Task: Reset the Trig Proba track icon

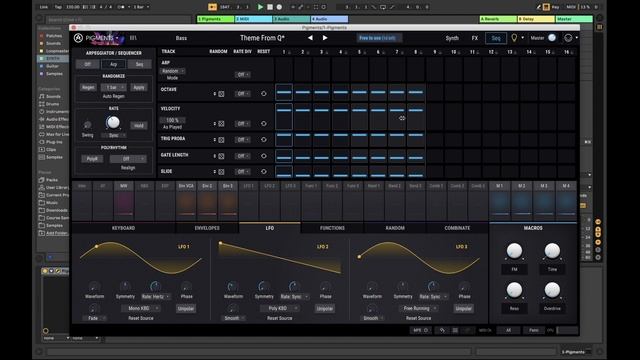Action: [x=264, y=140]
